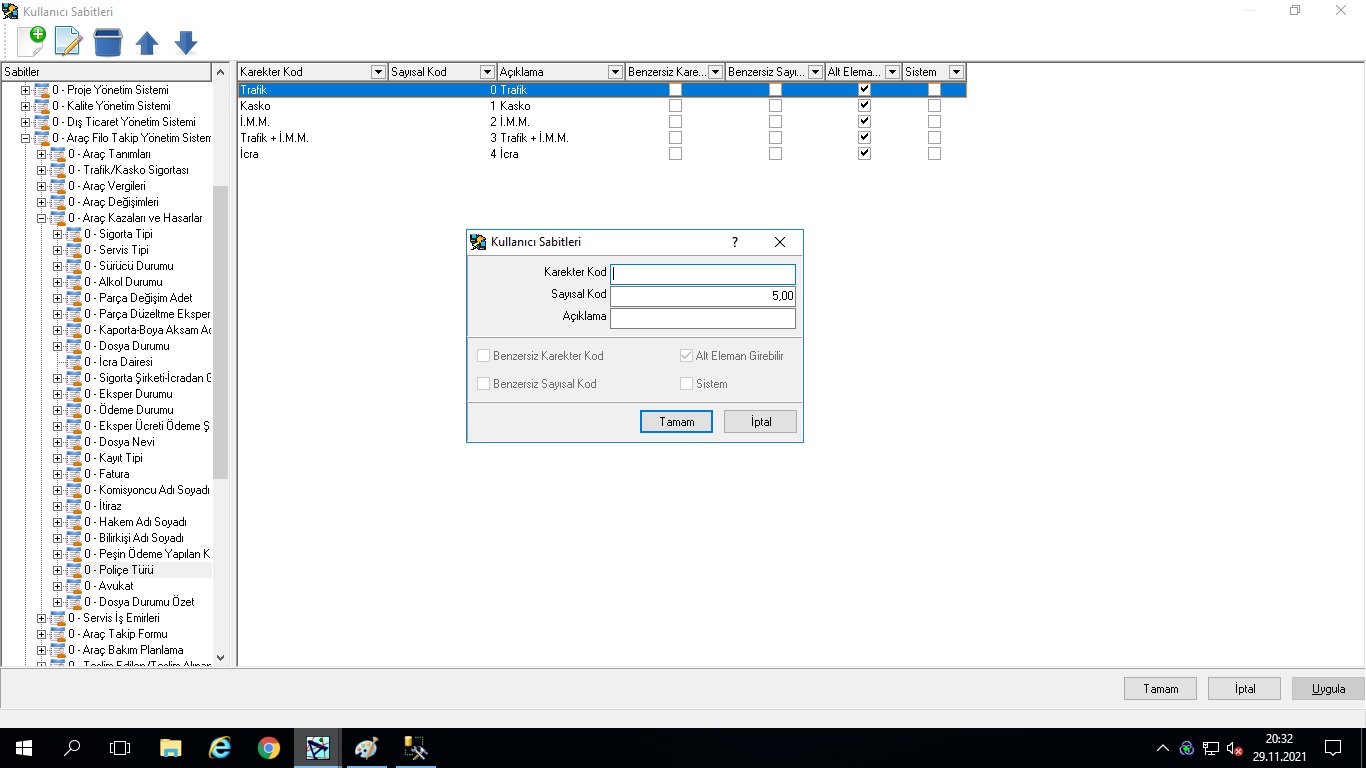Select Poliçe Türü in the tree
The height and width of the screenshot is (768, 1366).
tap(125, 570)
